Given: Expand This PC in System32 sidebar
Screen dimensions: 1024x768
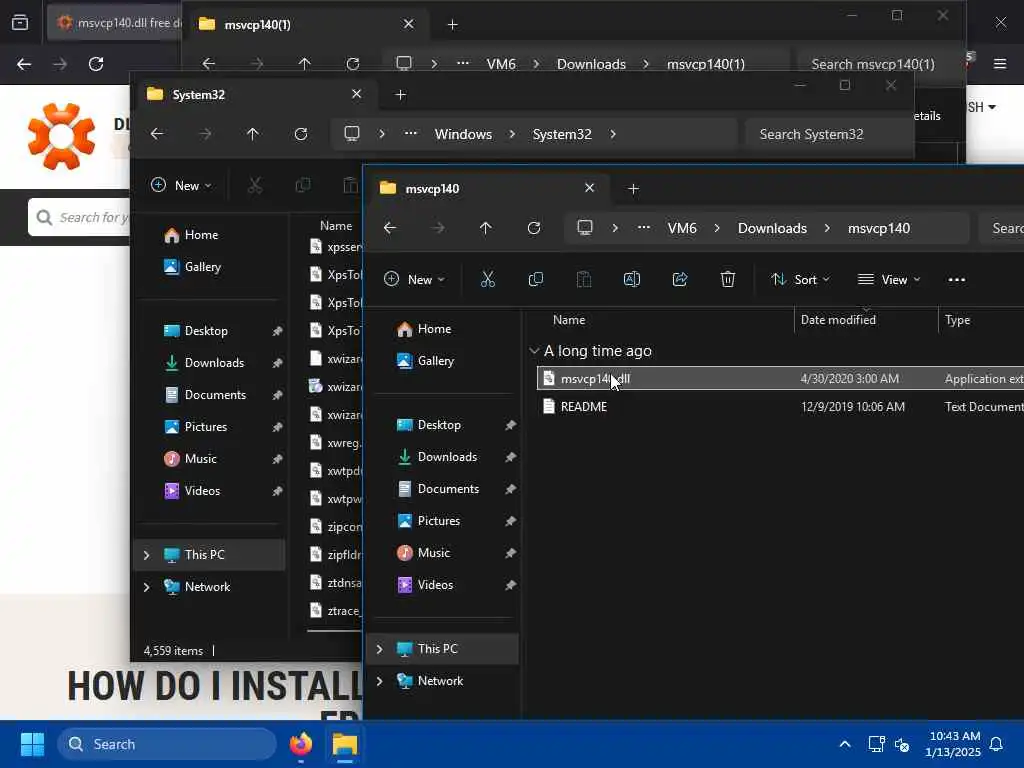Looking at the screenshot, I should click(146, 555).
